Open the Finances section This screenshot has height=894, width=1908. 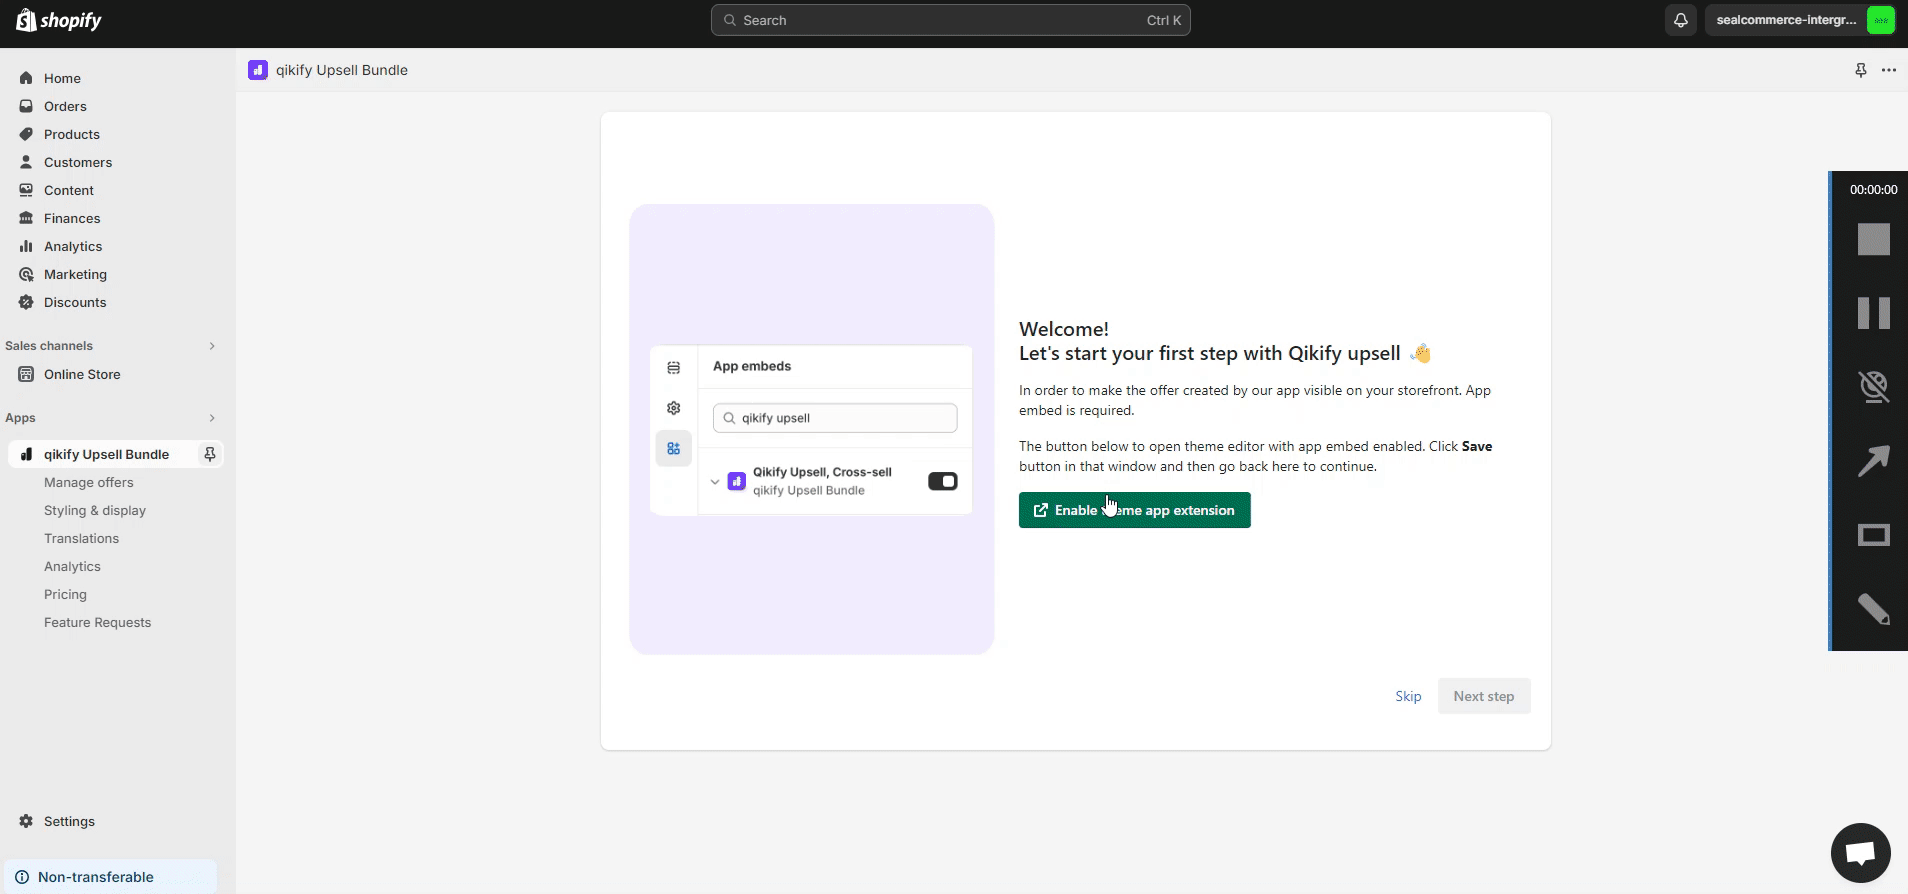click(72, 218)
